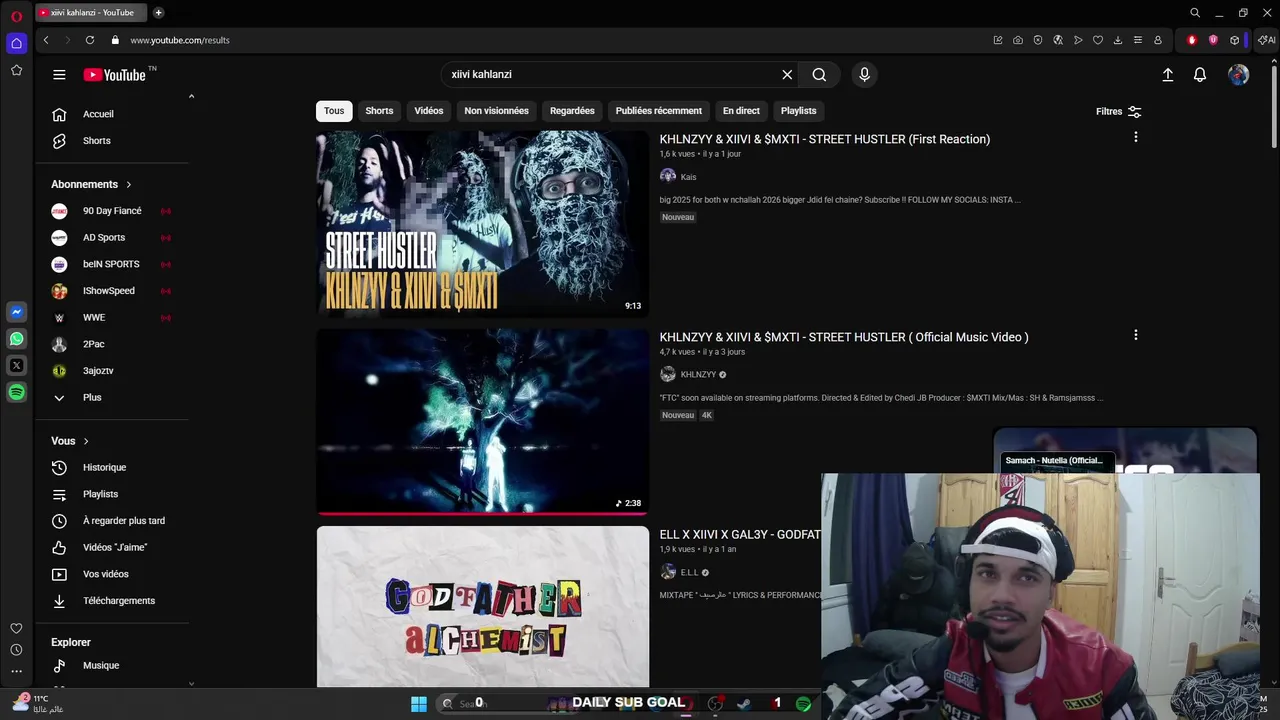1280x720 pixels.
Task: Select the 'Tous' filter chip
Action: (x=334, y=111)
